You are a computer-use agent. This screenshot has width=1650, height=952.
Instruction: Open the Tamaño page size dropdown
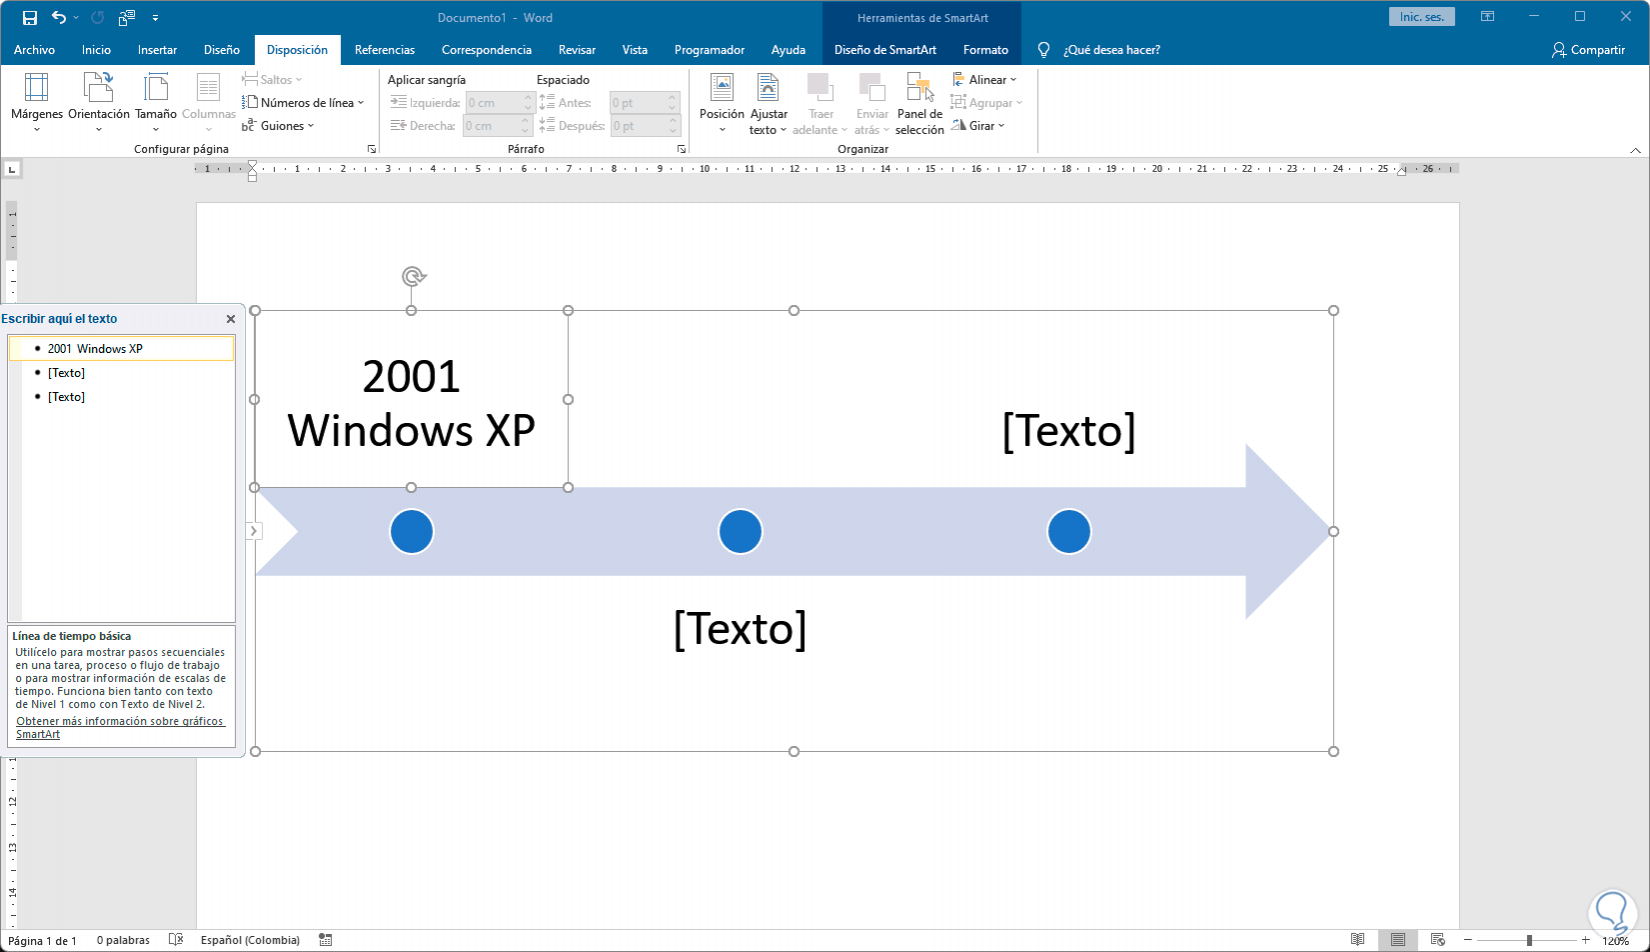[156, 104]
